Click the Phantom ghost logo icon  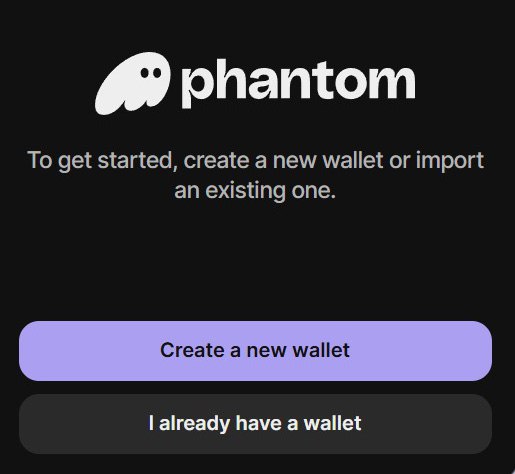pos(133,83)
